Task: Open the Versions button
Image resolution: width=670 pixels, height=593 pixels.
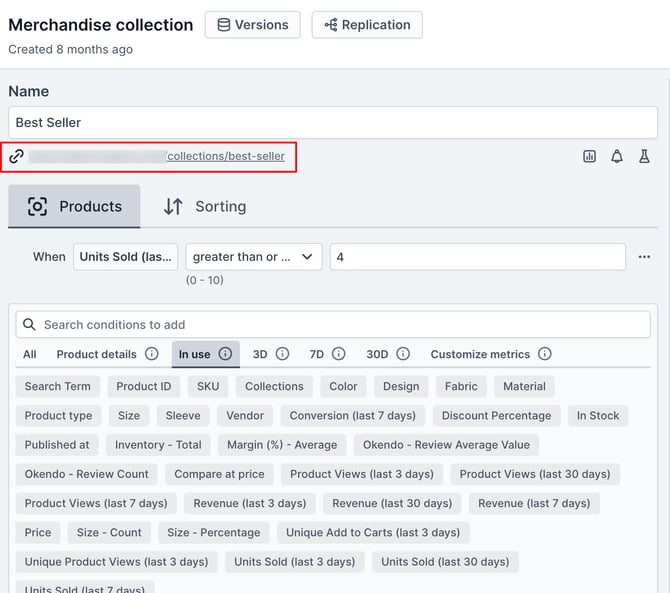Action: pyautogui.click(x=253, y=25)
